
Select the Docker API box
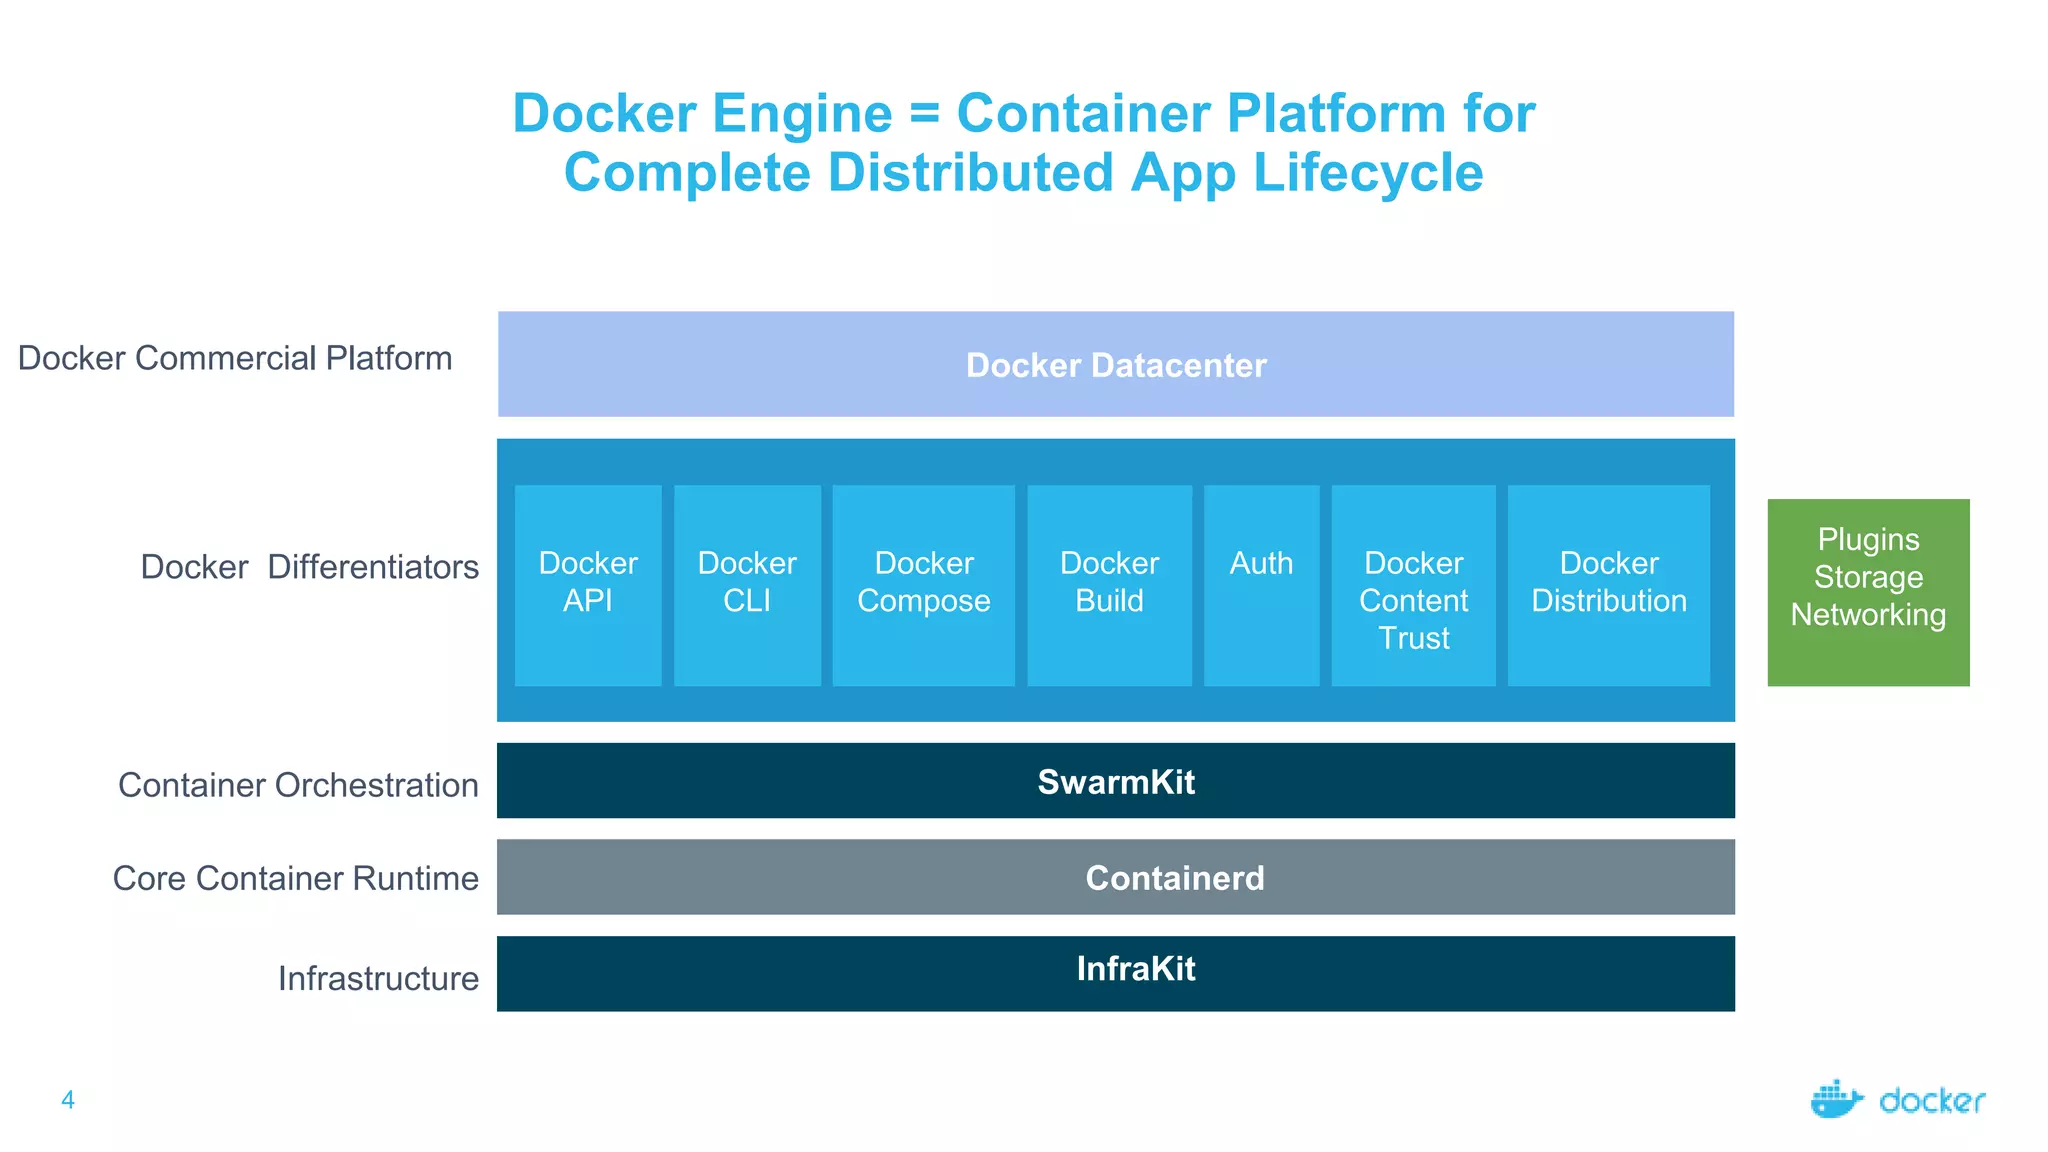pyautogui.click(x=588, y=585)
